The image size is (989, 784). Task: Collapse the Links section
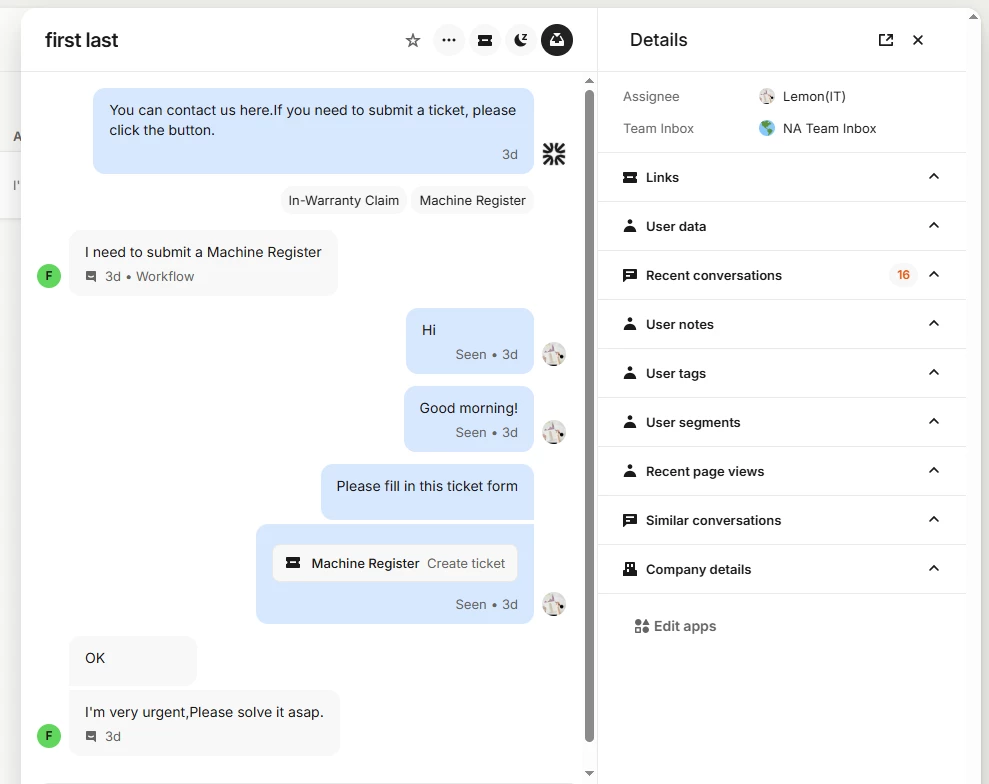[x=934, y=177]
